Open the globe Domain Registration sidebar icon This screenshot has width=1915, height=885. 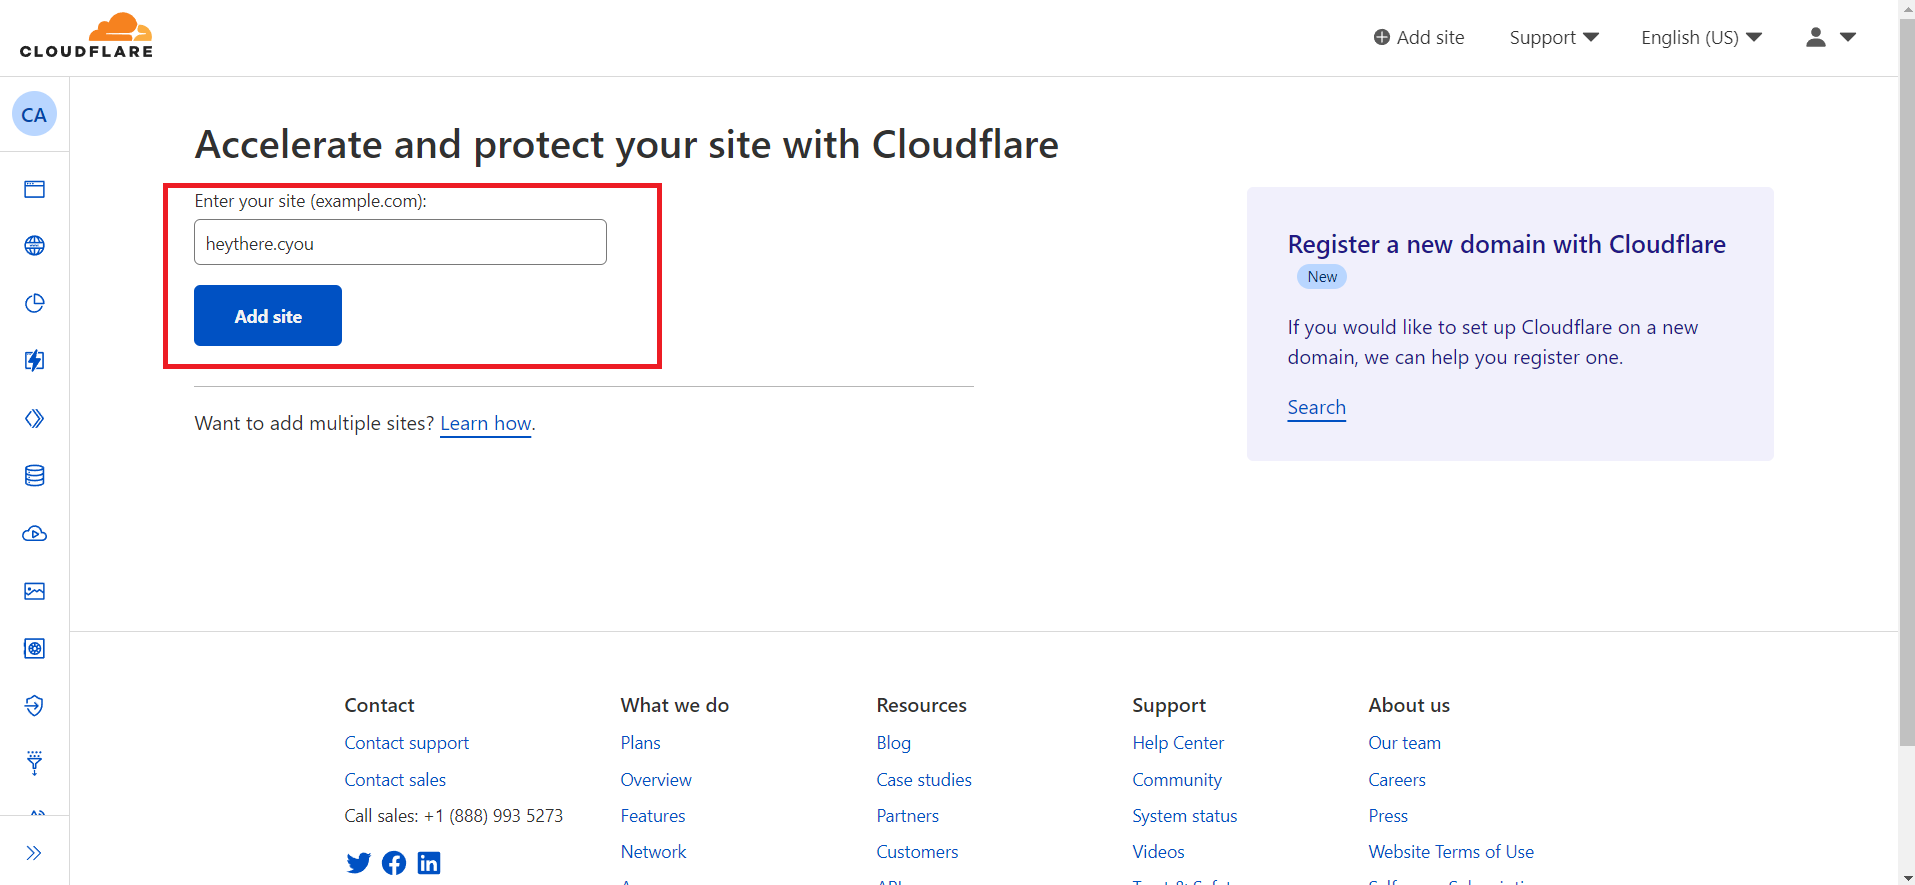pyautogui.click(x=35, y=246)
